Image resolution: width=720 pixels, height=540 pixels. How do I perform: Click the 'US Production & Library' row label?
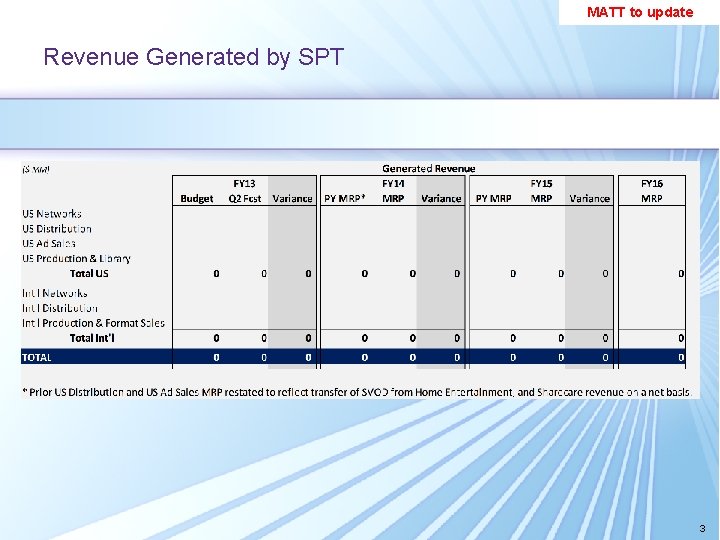[76, 259]
